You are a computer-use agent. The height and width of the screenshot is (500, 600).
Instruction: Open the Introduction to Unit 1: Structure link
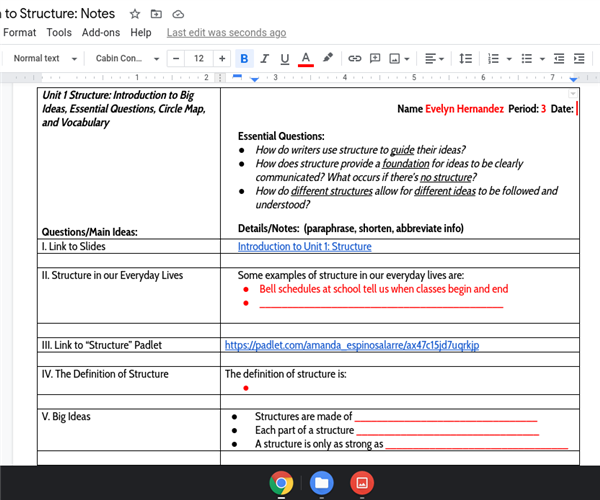coord(305,246)
